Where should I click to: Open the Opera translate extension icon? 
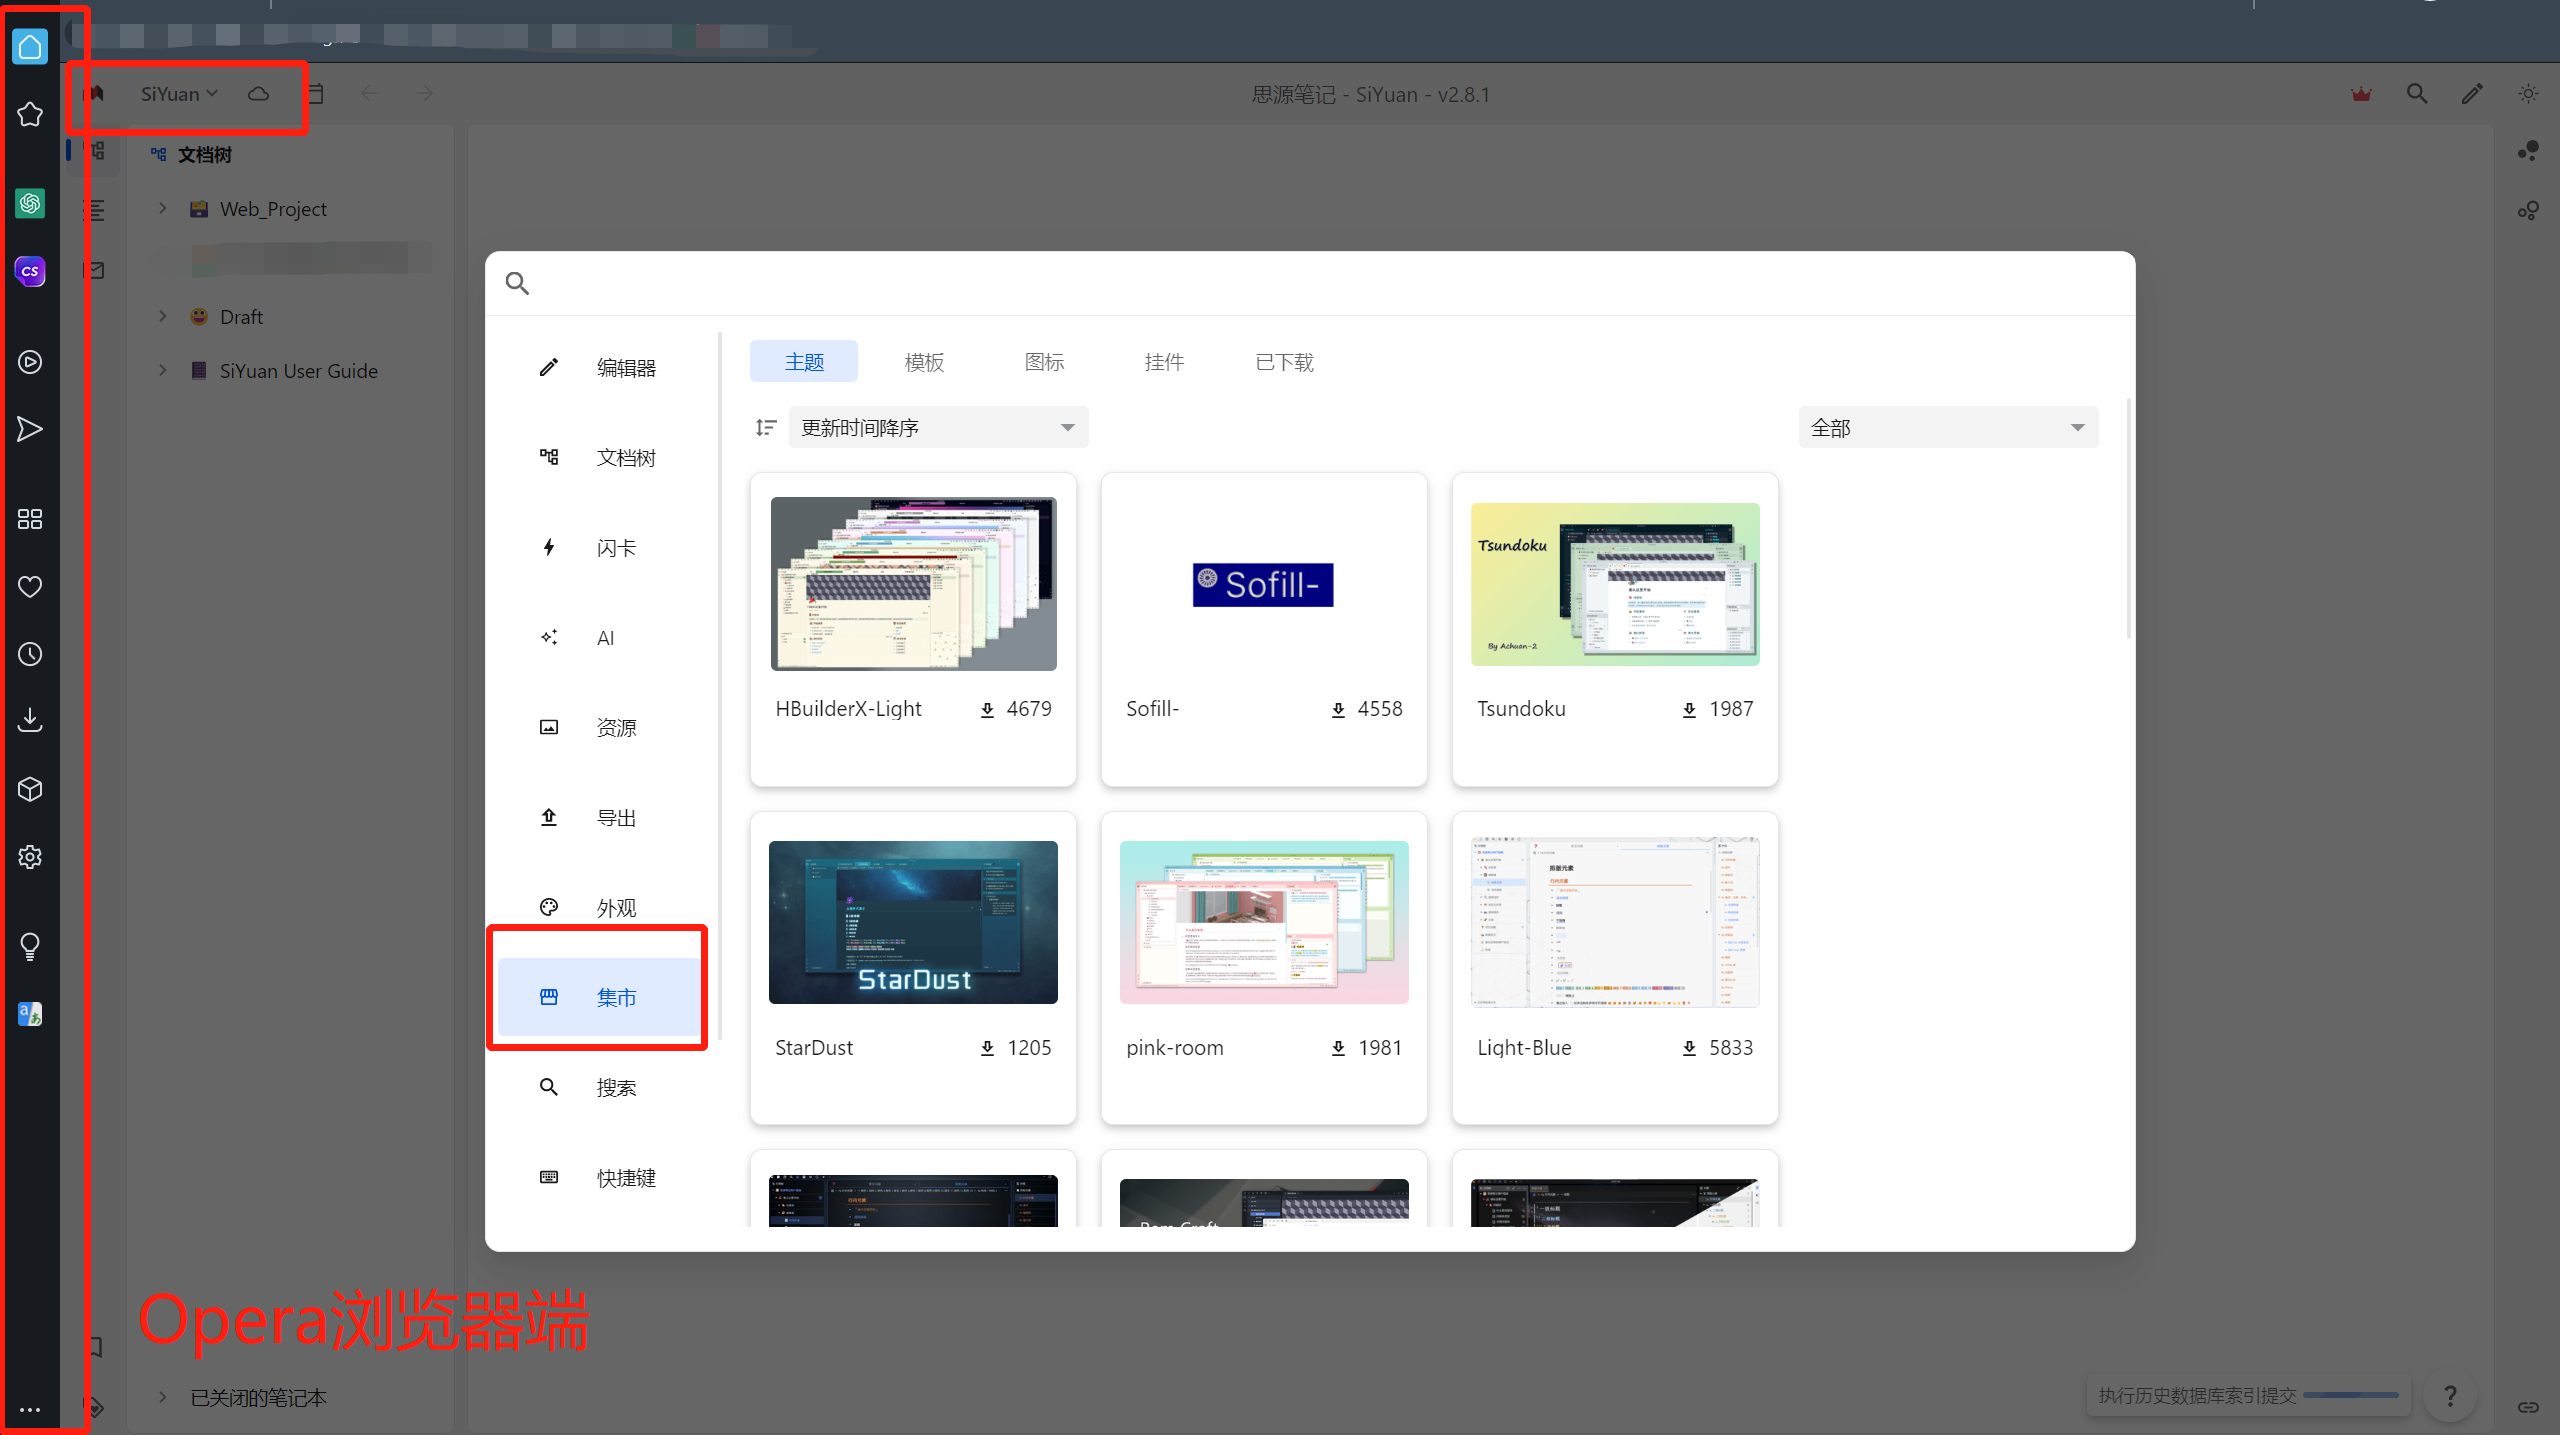30,1014
